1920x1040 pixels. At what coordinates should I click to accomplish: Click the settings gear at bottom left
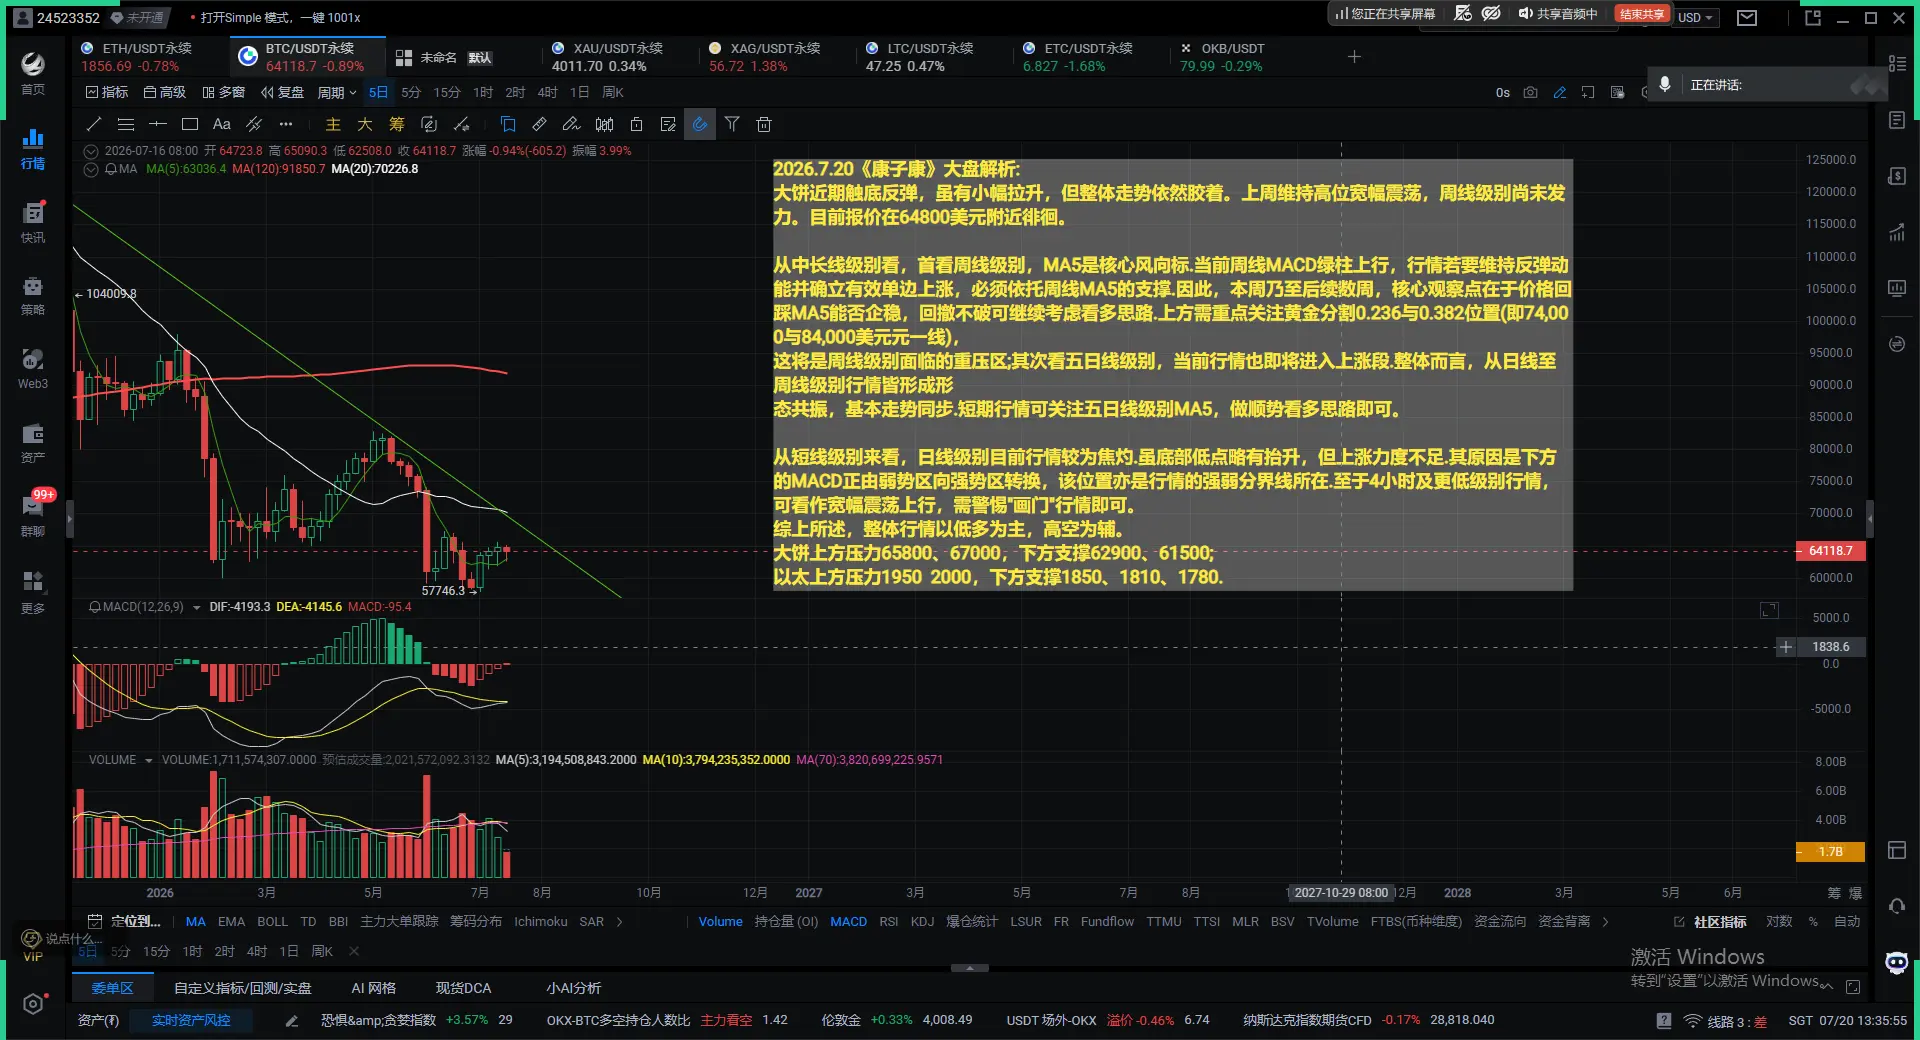pos(33,1004)
